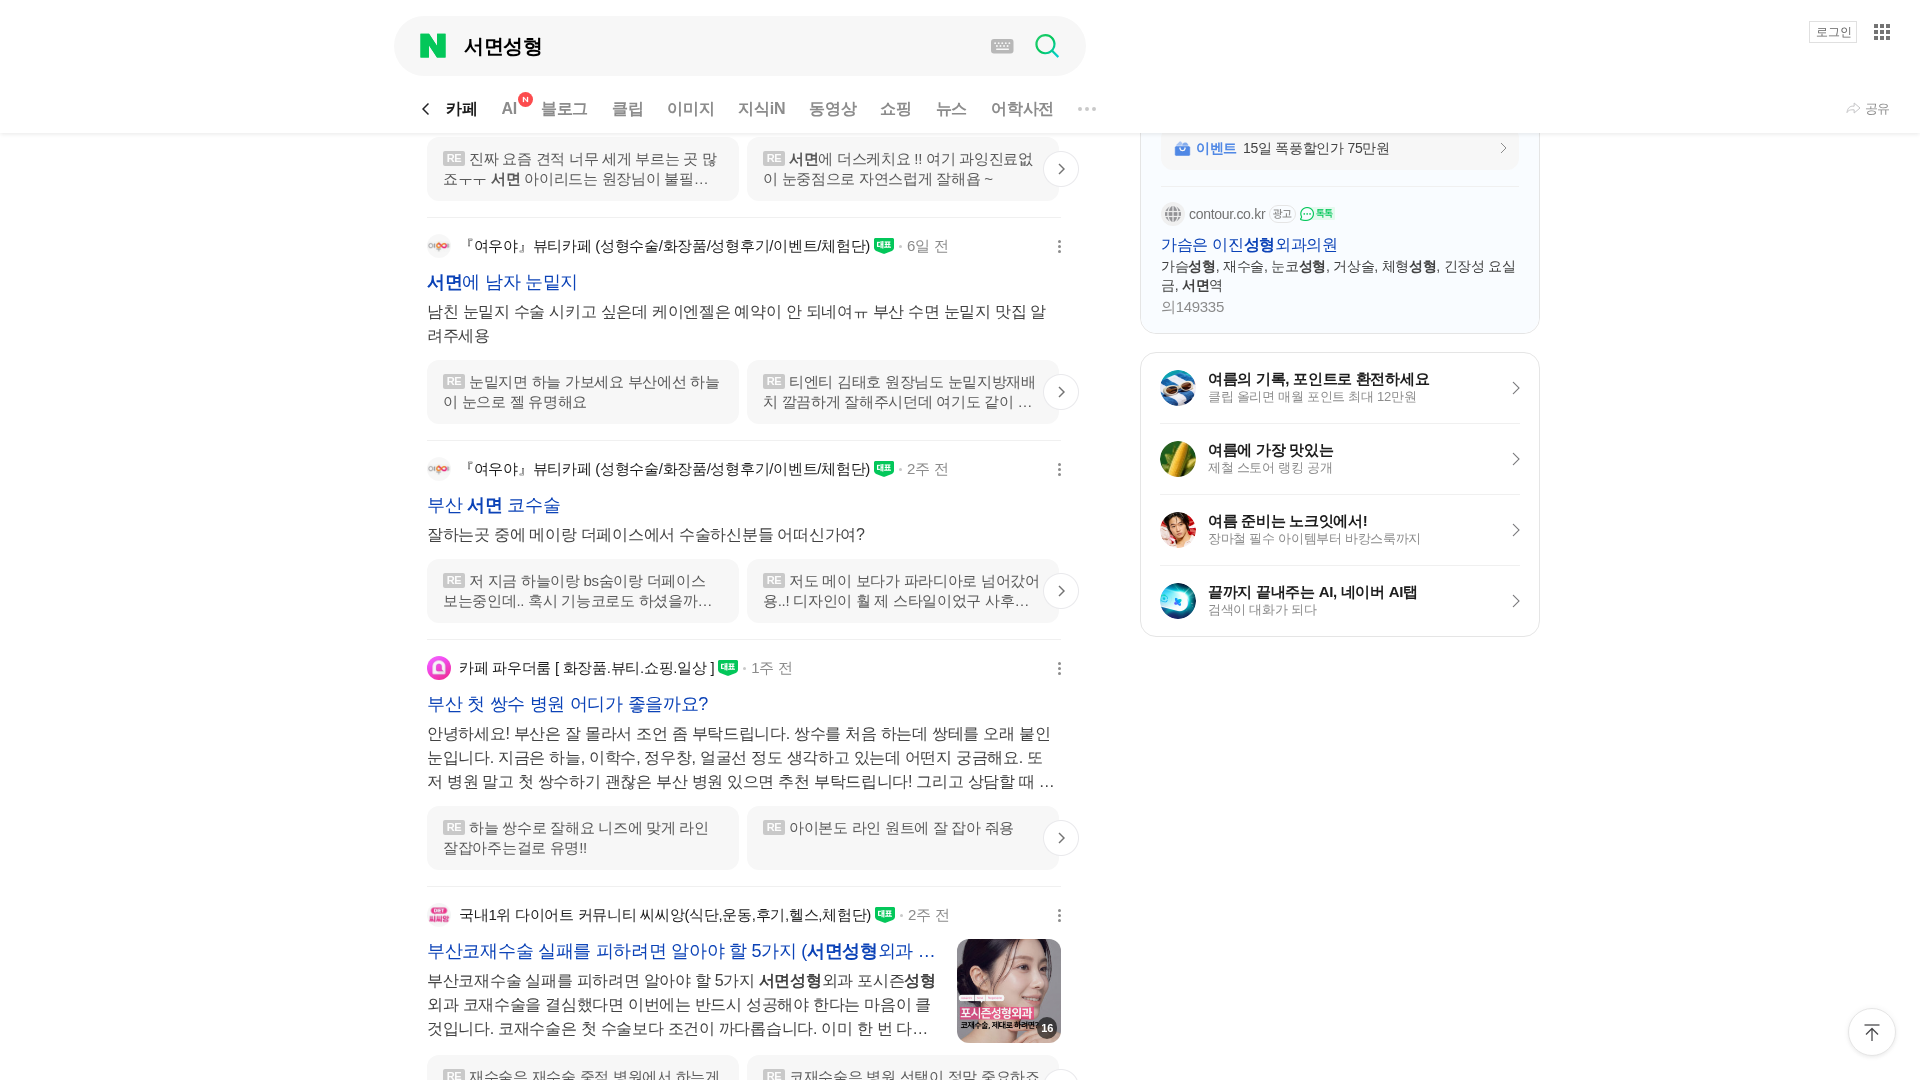Open reply about 티엔티 김태호 원장님
This screenshot has width=1920, height=1080.
click(x=903, y=392)
